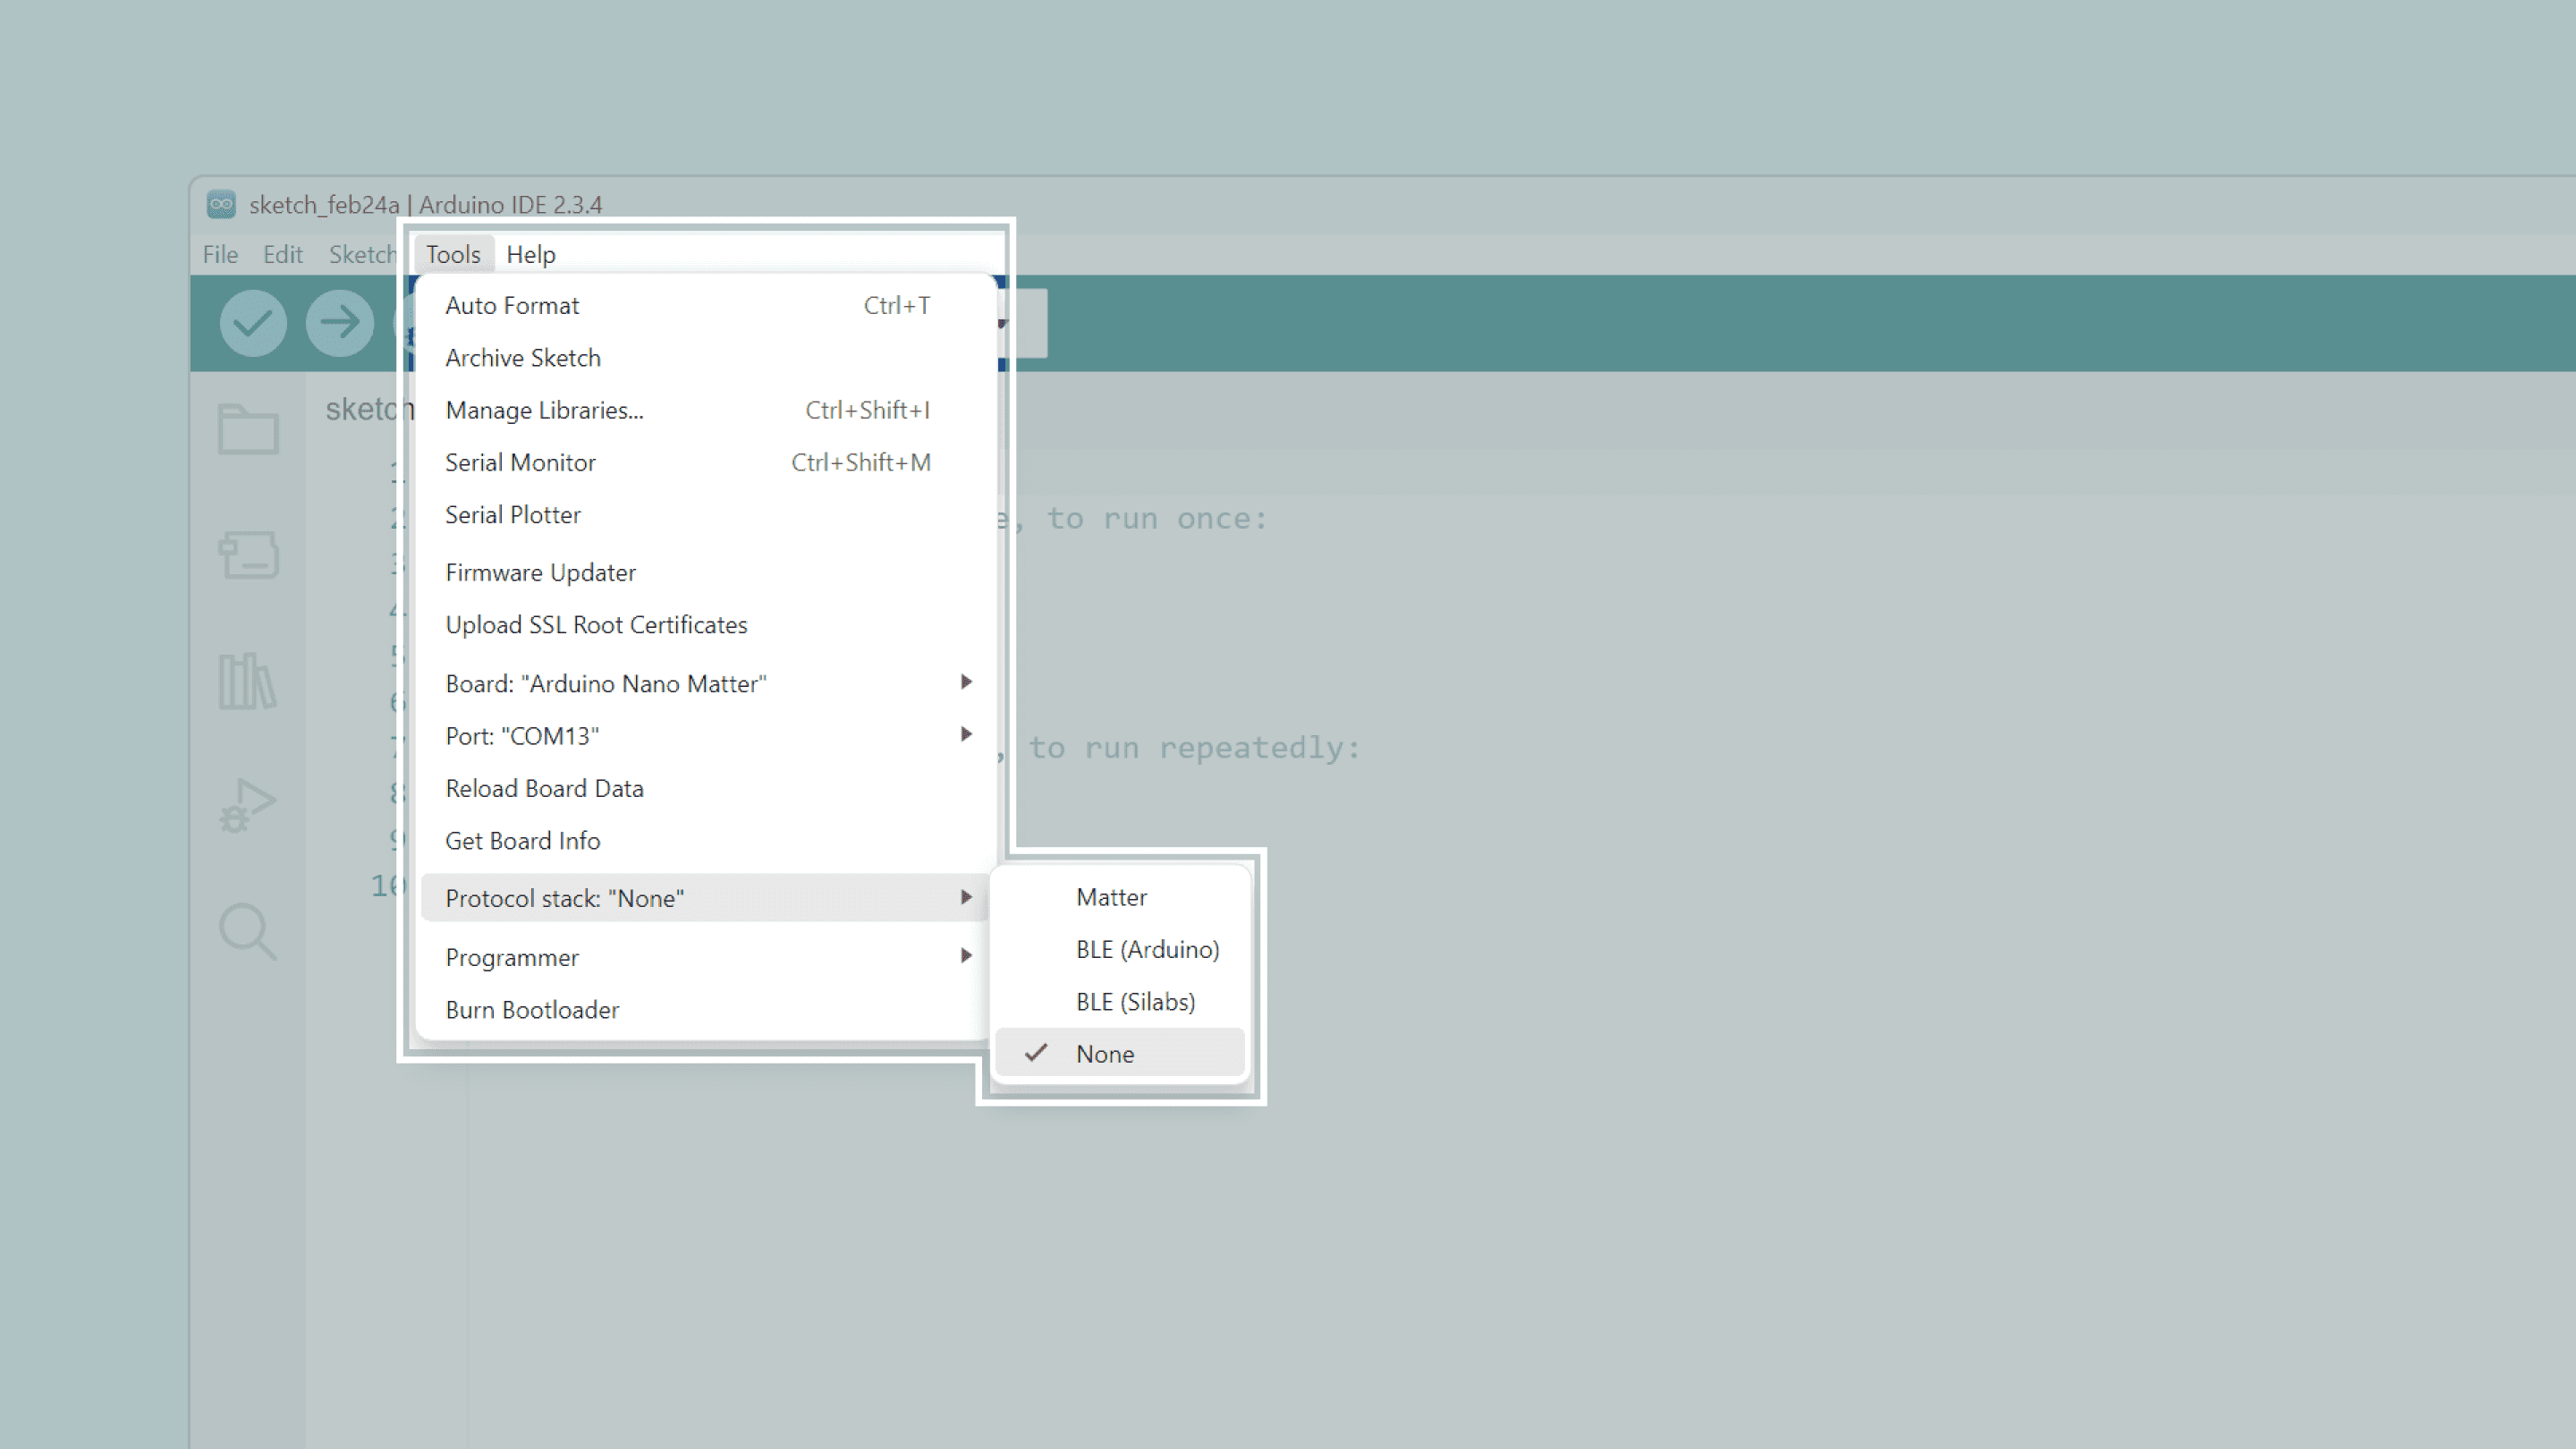Click the Upload sketch arrow icon
This screenshot has width=2576, height=1449.
pos(340,323)
